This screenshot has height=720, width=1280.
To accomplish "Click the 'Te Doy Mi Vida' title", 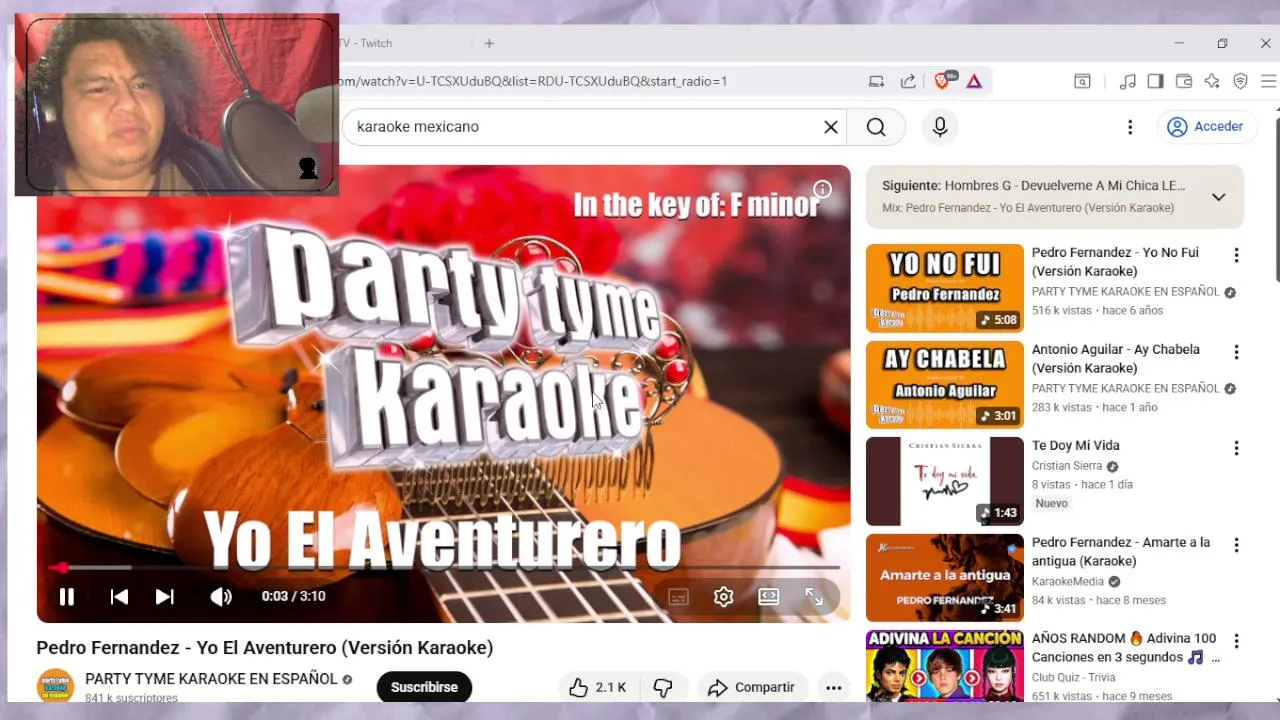I will click(x=1076, y=446).
